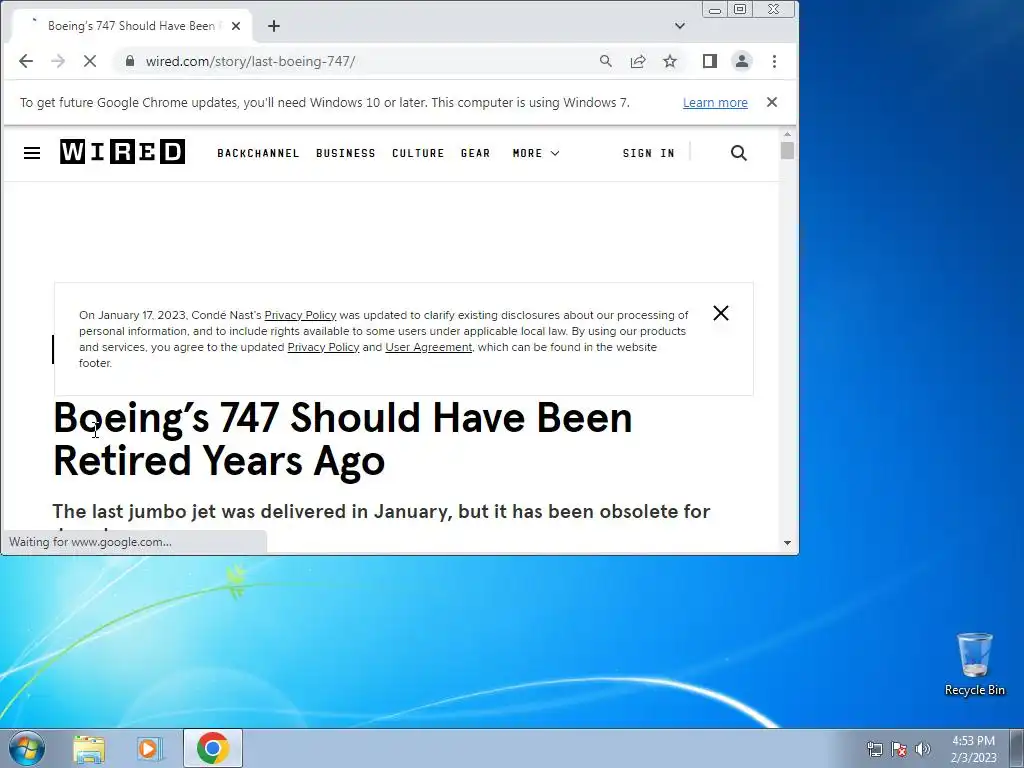Click the WIRED logo
This screenshot has height=768, width=1024.
pos(123,152)
